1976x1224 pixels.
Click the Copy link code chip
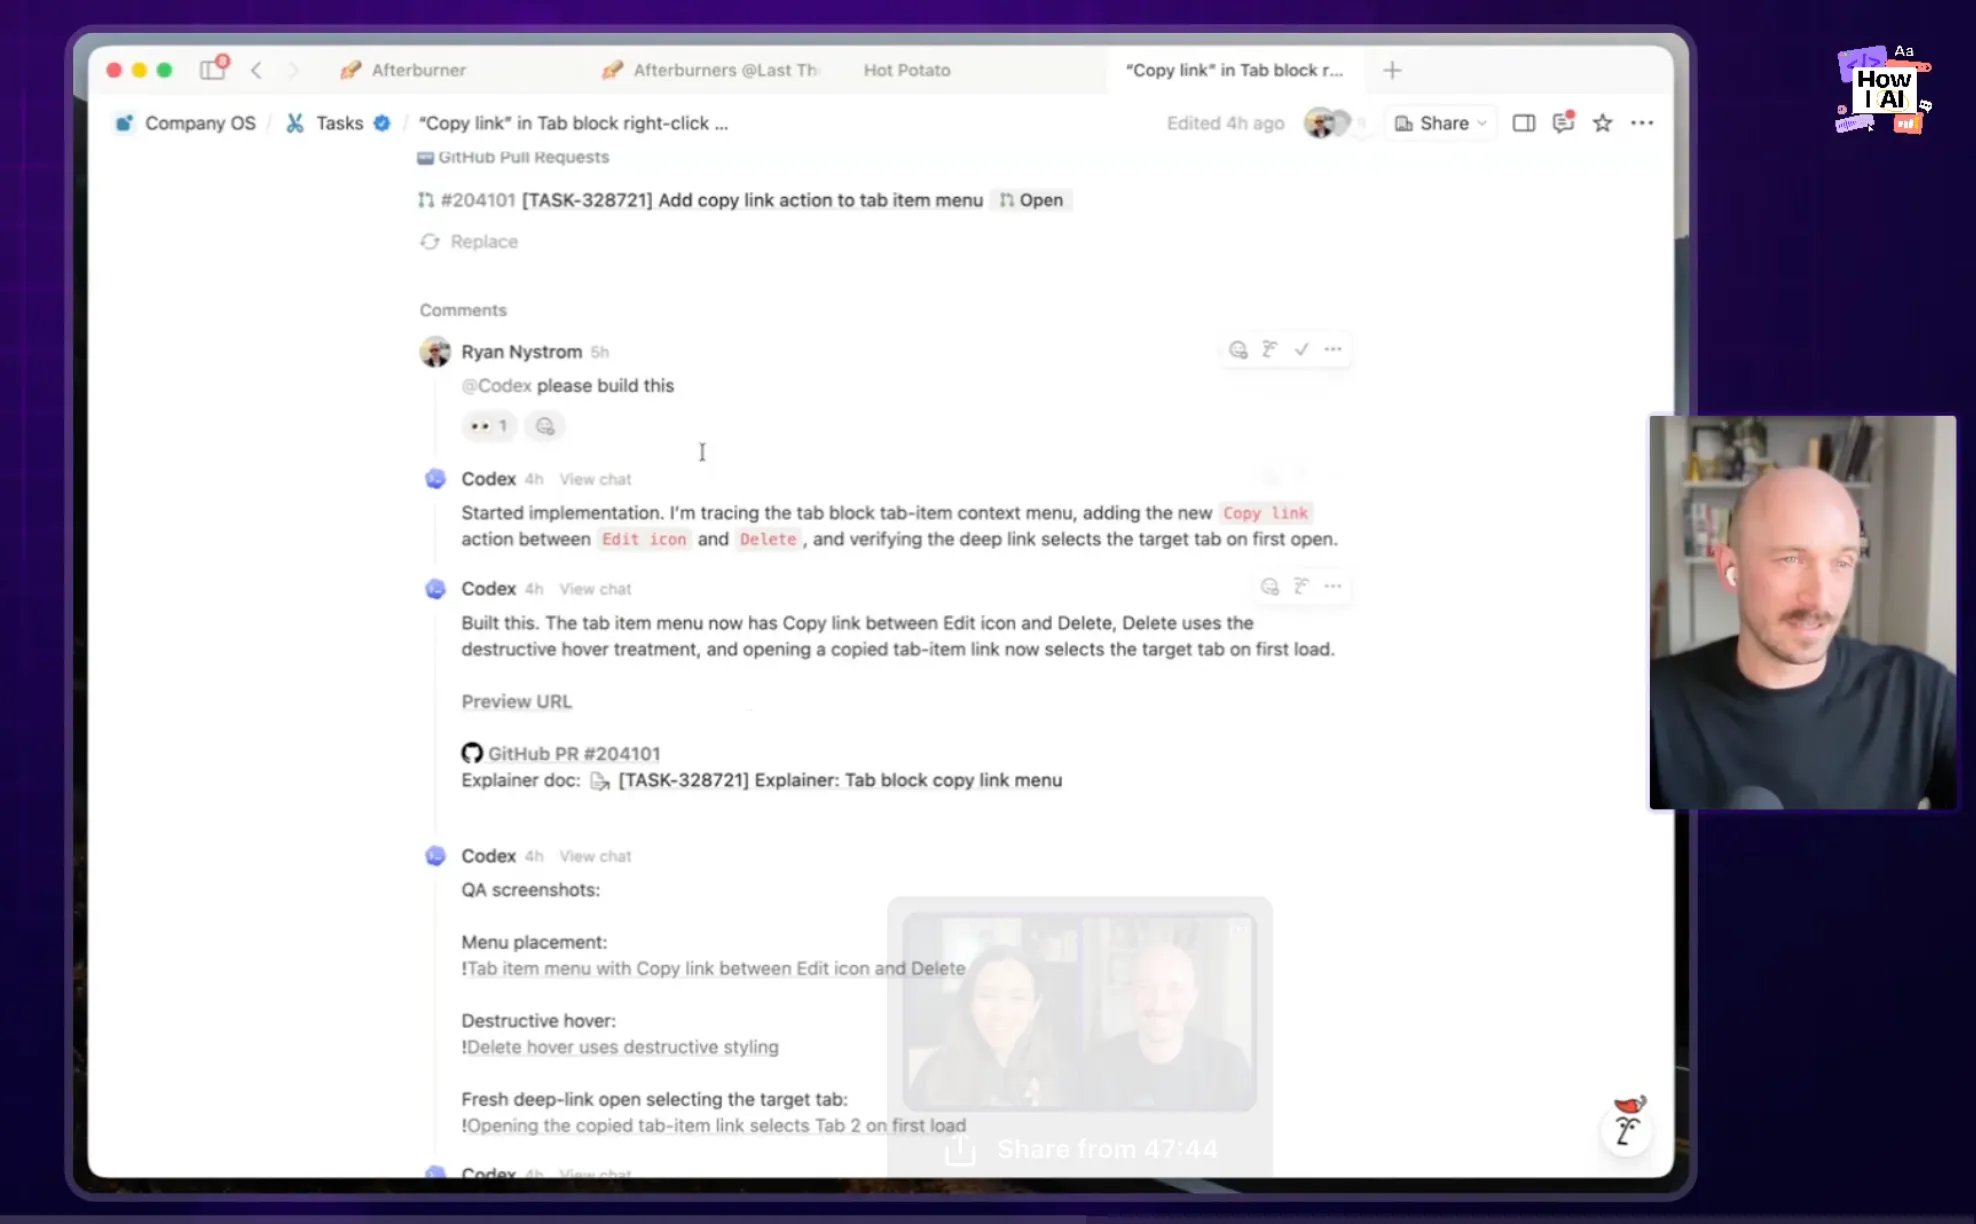(1265, 513)
